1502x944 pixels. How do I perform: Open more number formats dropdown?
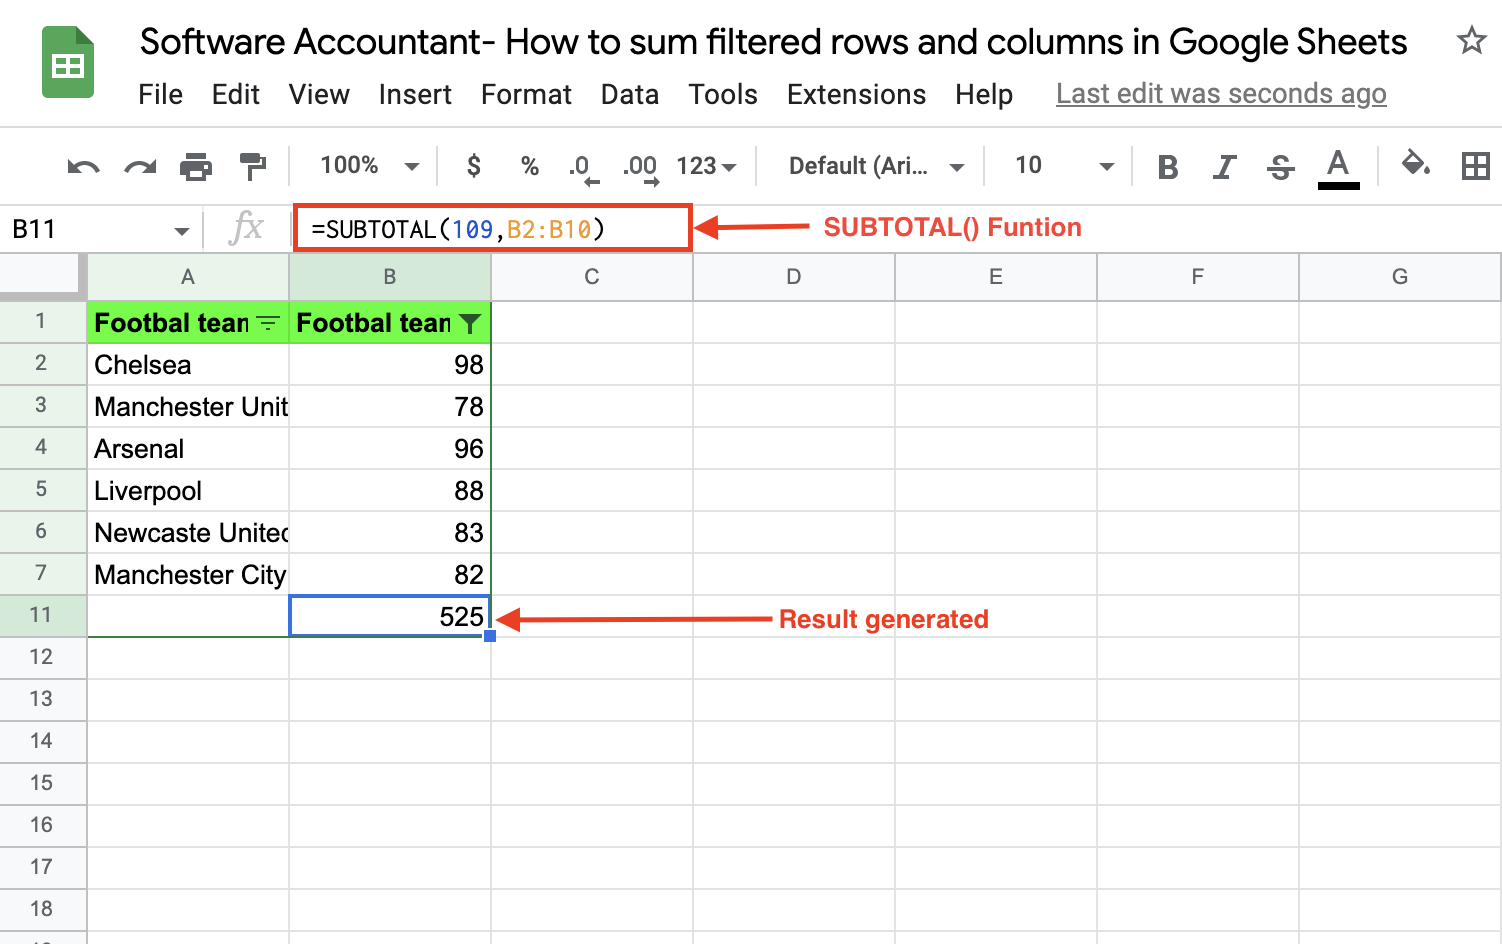706,166
